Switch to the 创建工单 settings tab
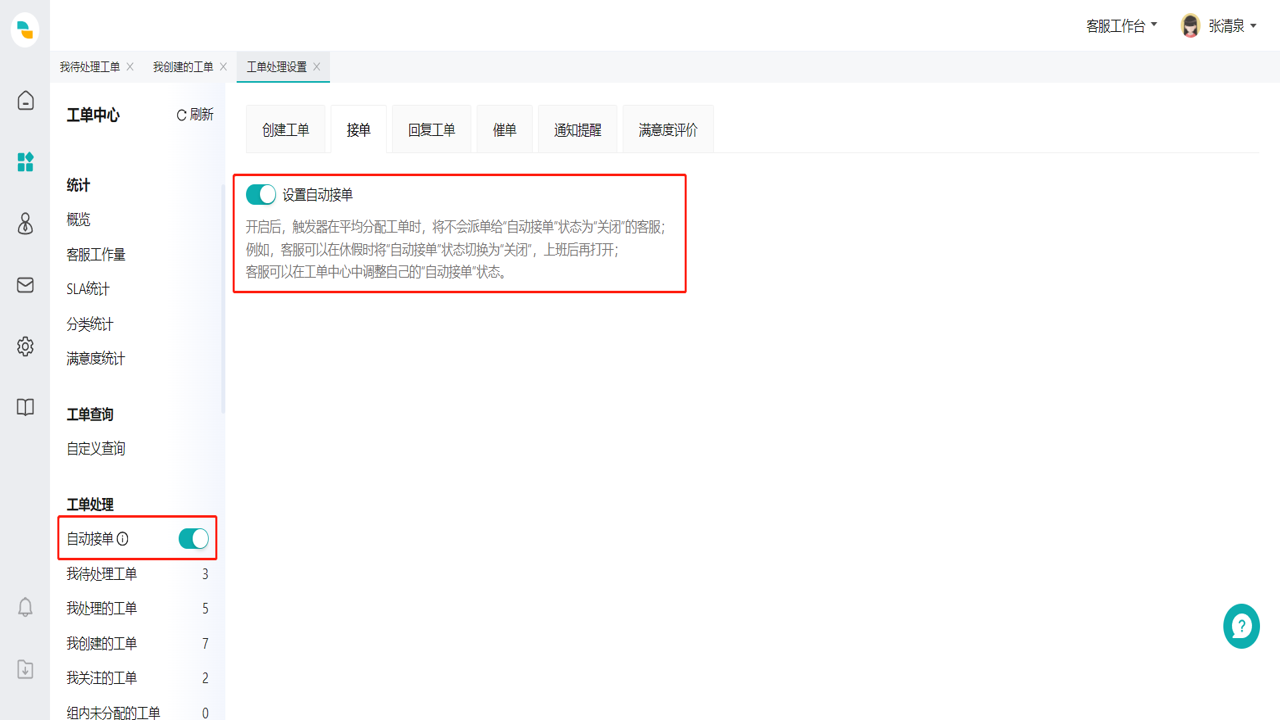Image resolution: width=1280 pixels, height=720 pixels. pos(286,129)
